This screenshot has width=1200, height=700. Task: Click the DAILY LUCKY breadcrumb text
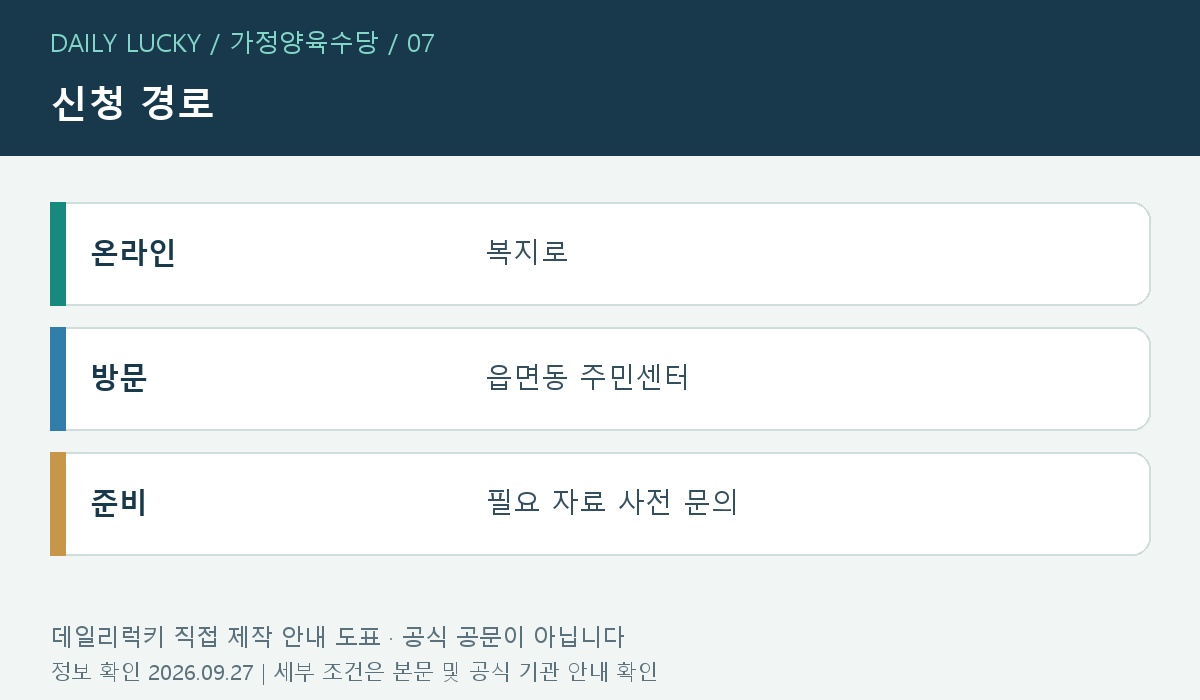click(125, 43)
